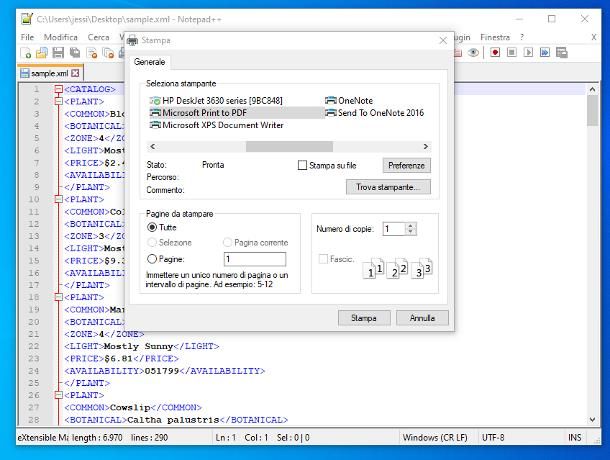Viewport: 610px width, 460px height.
Task: Open the File menu
Action: pos(27,37)
